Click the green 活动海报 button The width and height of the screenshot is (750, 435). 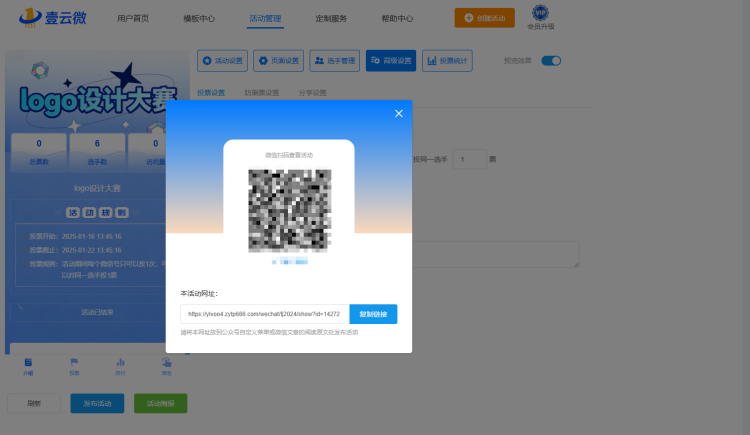(x=160, y=403)
